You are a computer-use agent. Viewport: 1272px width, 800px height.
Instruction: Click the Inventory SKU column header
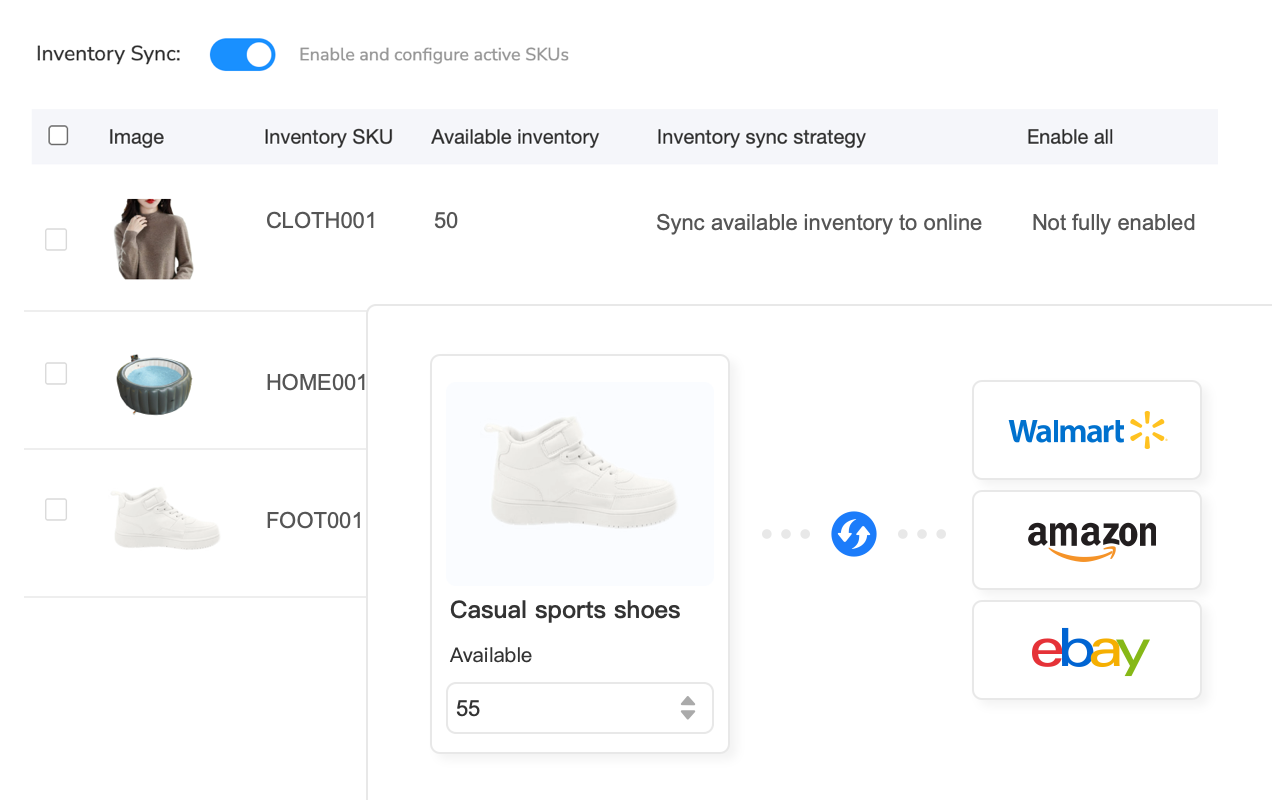pyautogui.click(x=328, y=137)
